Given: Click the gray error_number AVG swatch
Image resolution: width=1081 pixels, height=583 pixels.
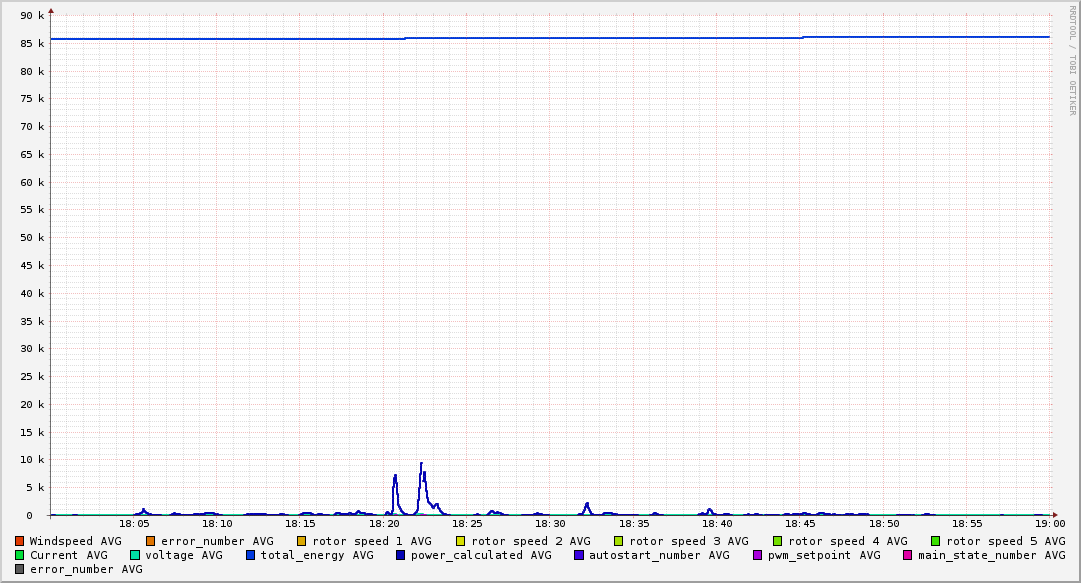Looking at the screenshot, I should pyautogui.click(x=20, y=569).
